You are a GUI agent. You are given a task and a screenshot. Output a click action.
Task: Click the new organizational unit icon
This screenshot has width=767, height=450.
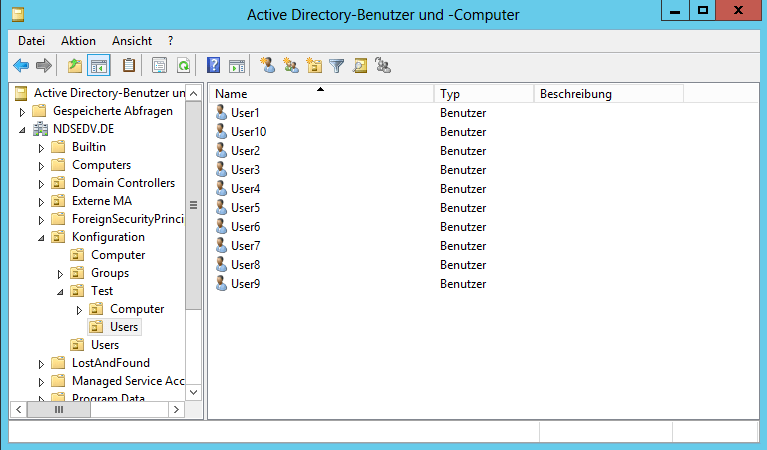click(x=314, y=66)
